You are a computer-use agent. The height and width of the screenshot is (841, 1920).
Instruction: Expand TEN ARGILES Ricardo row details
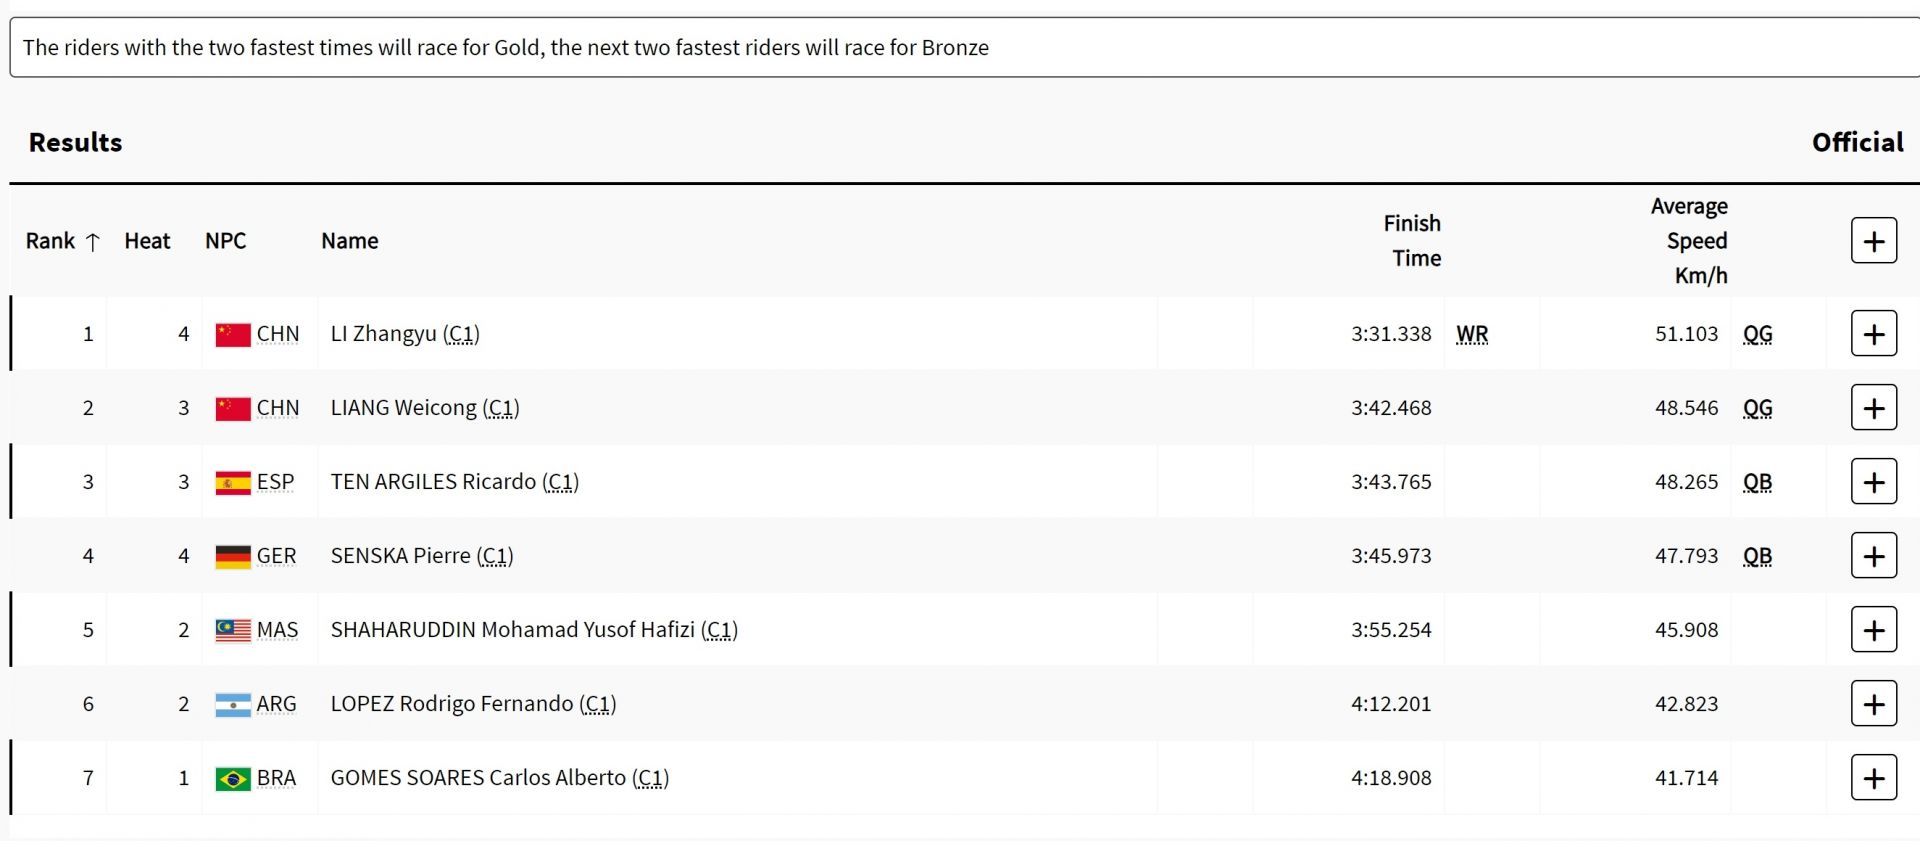point(1874,482)
